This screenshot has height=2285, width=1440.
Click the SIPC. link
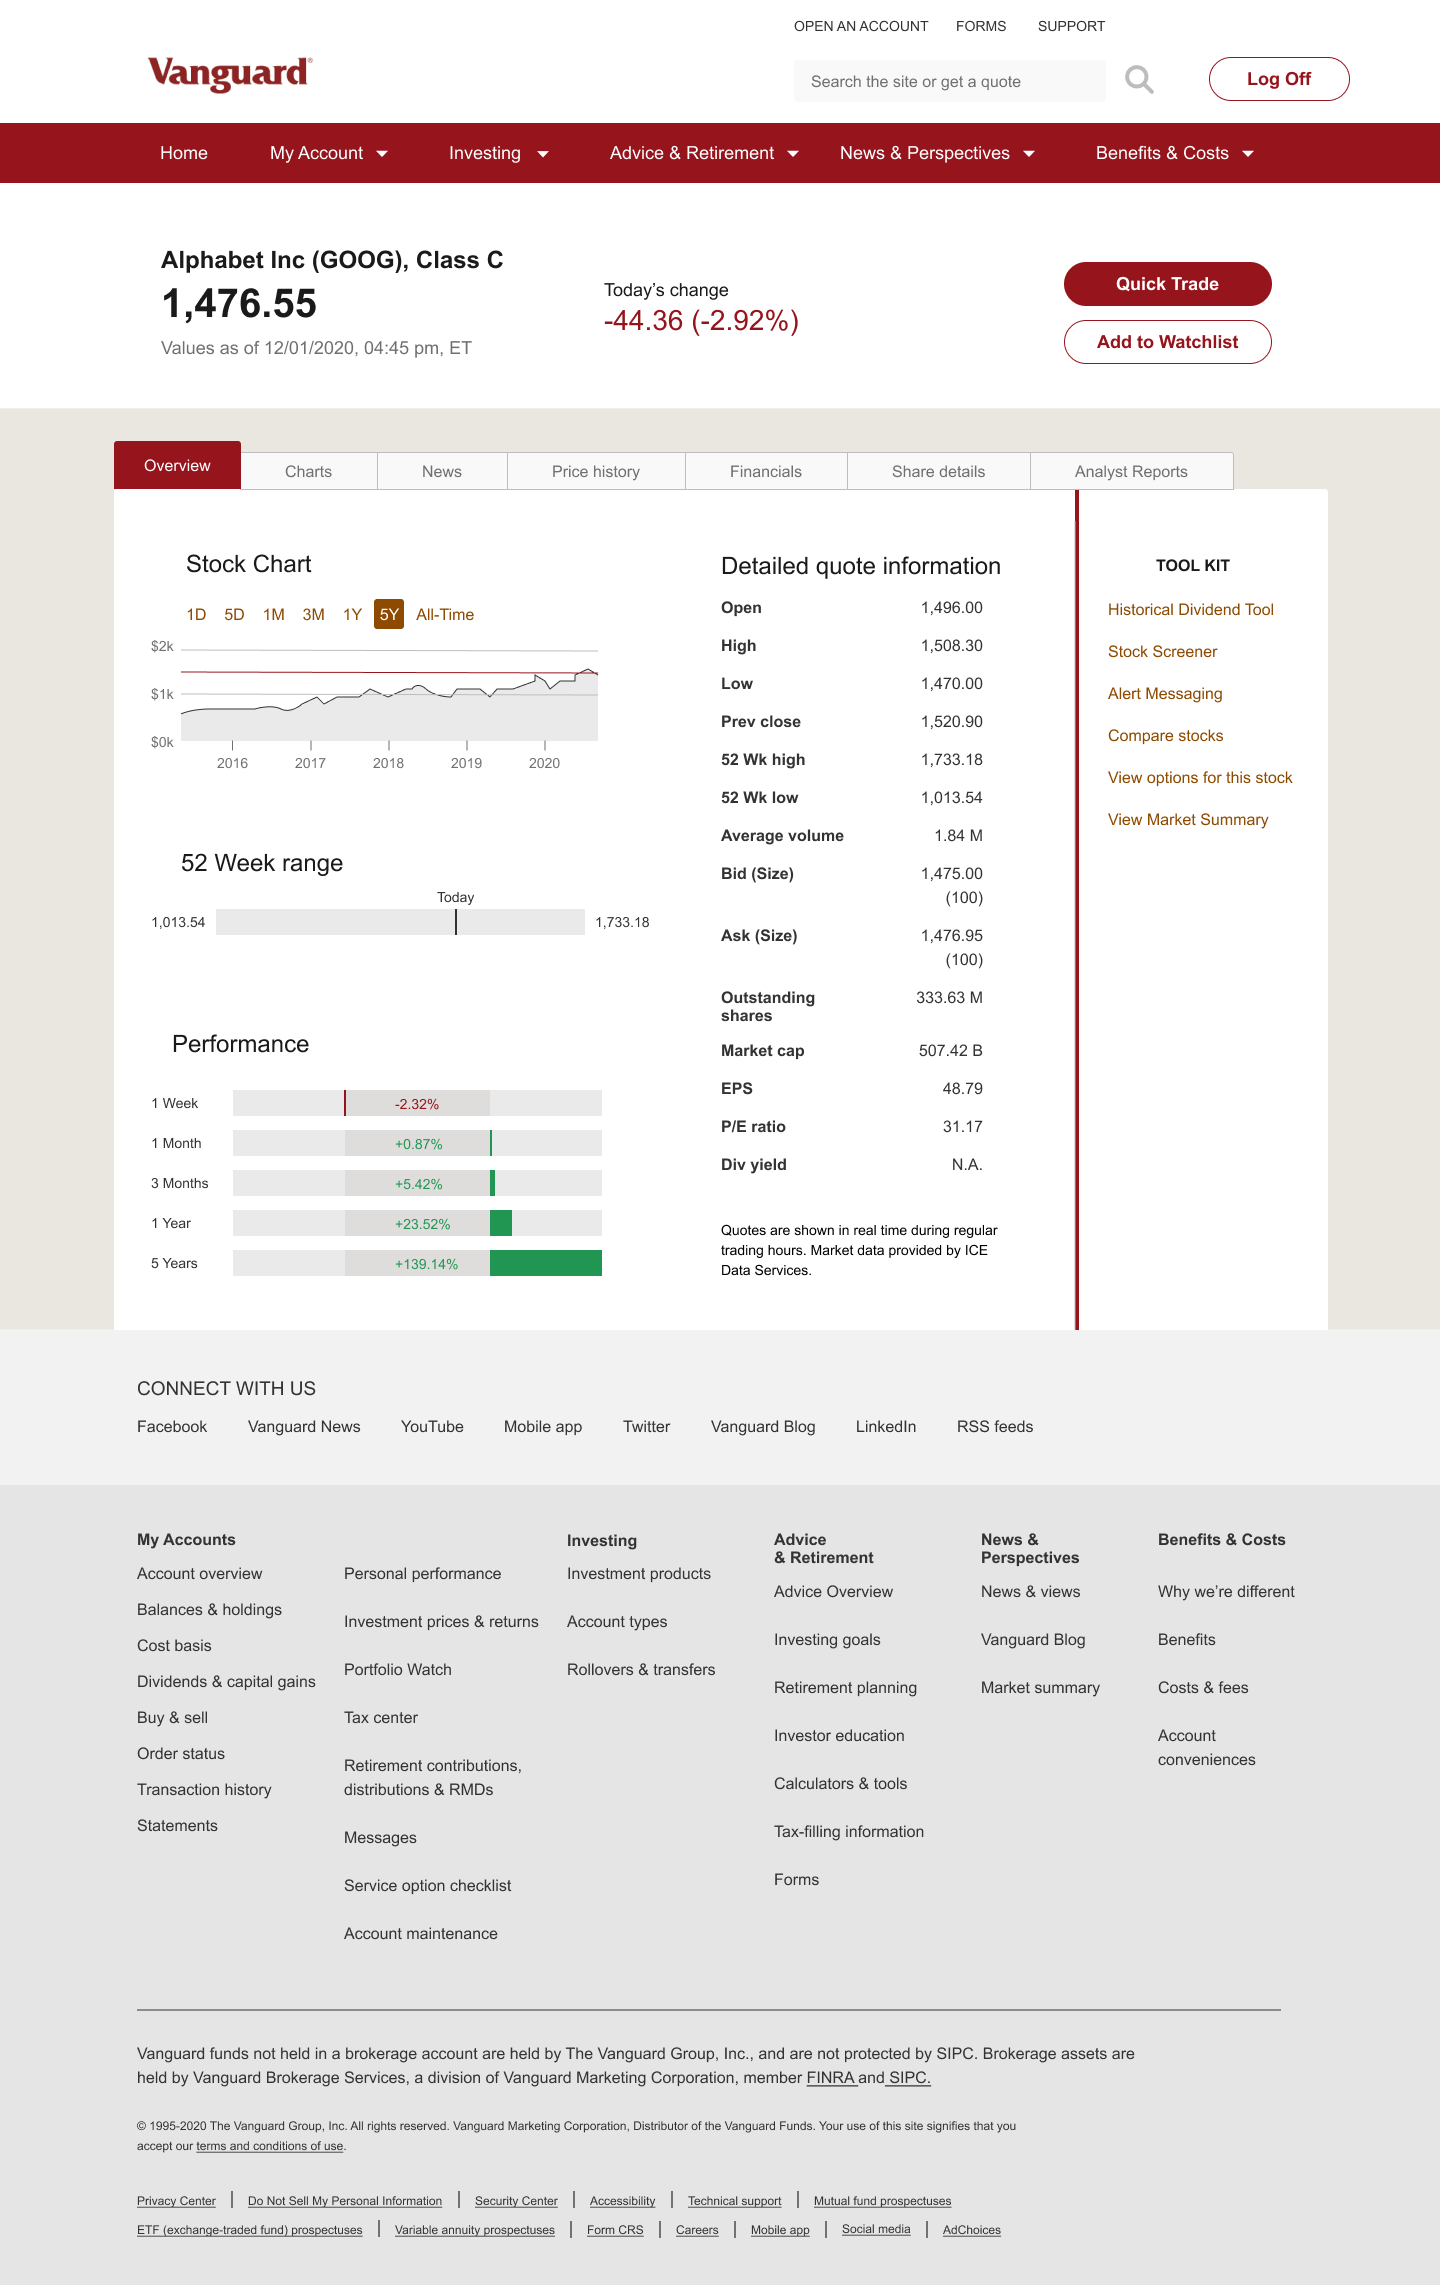pyautogui.click(x=910, y=2077)
